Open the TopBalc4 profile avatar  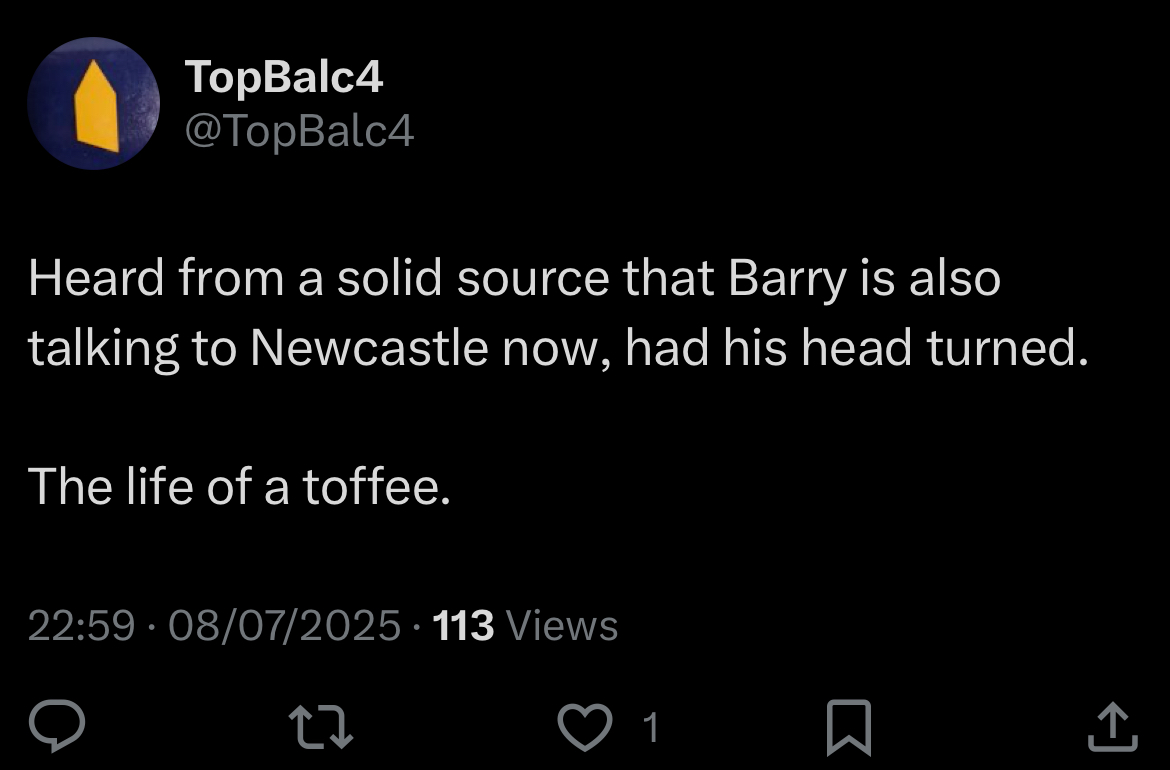(x=93, y=105)
